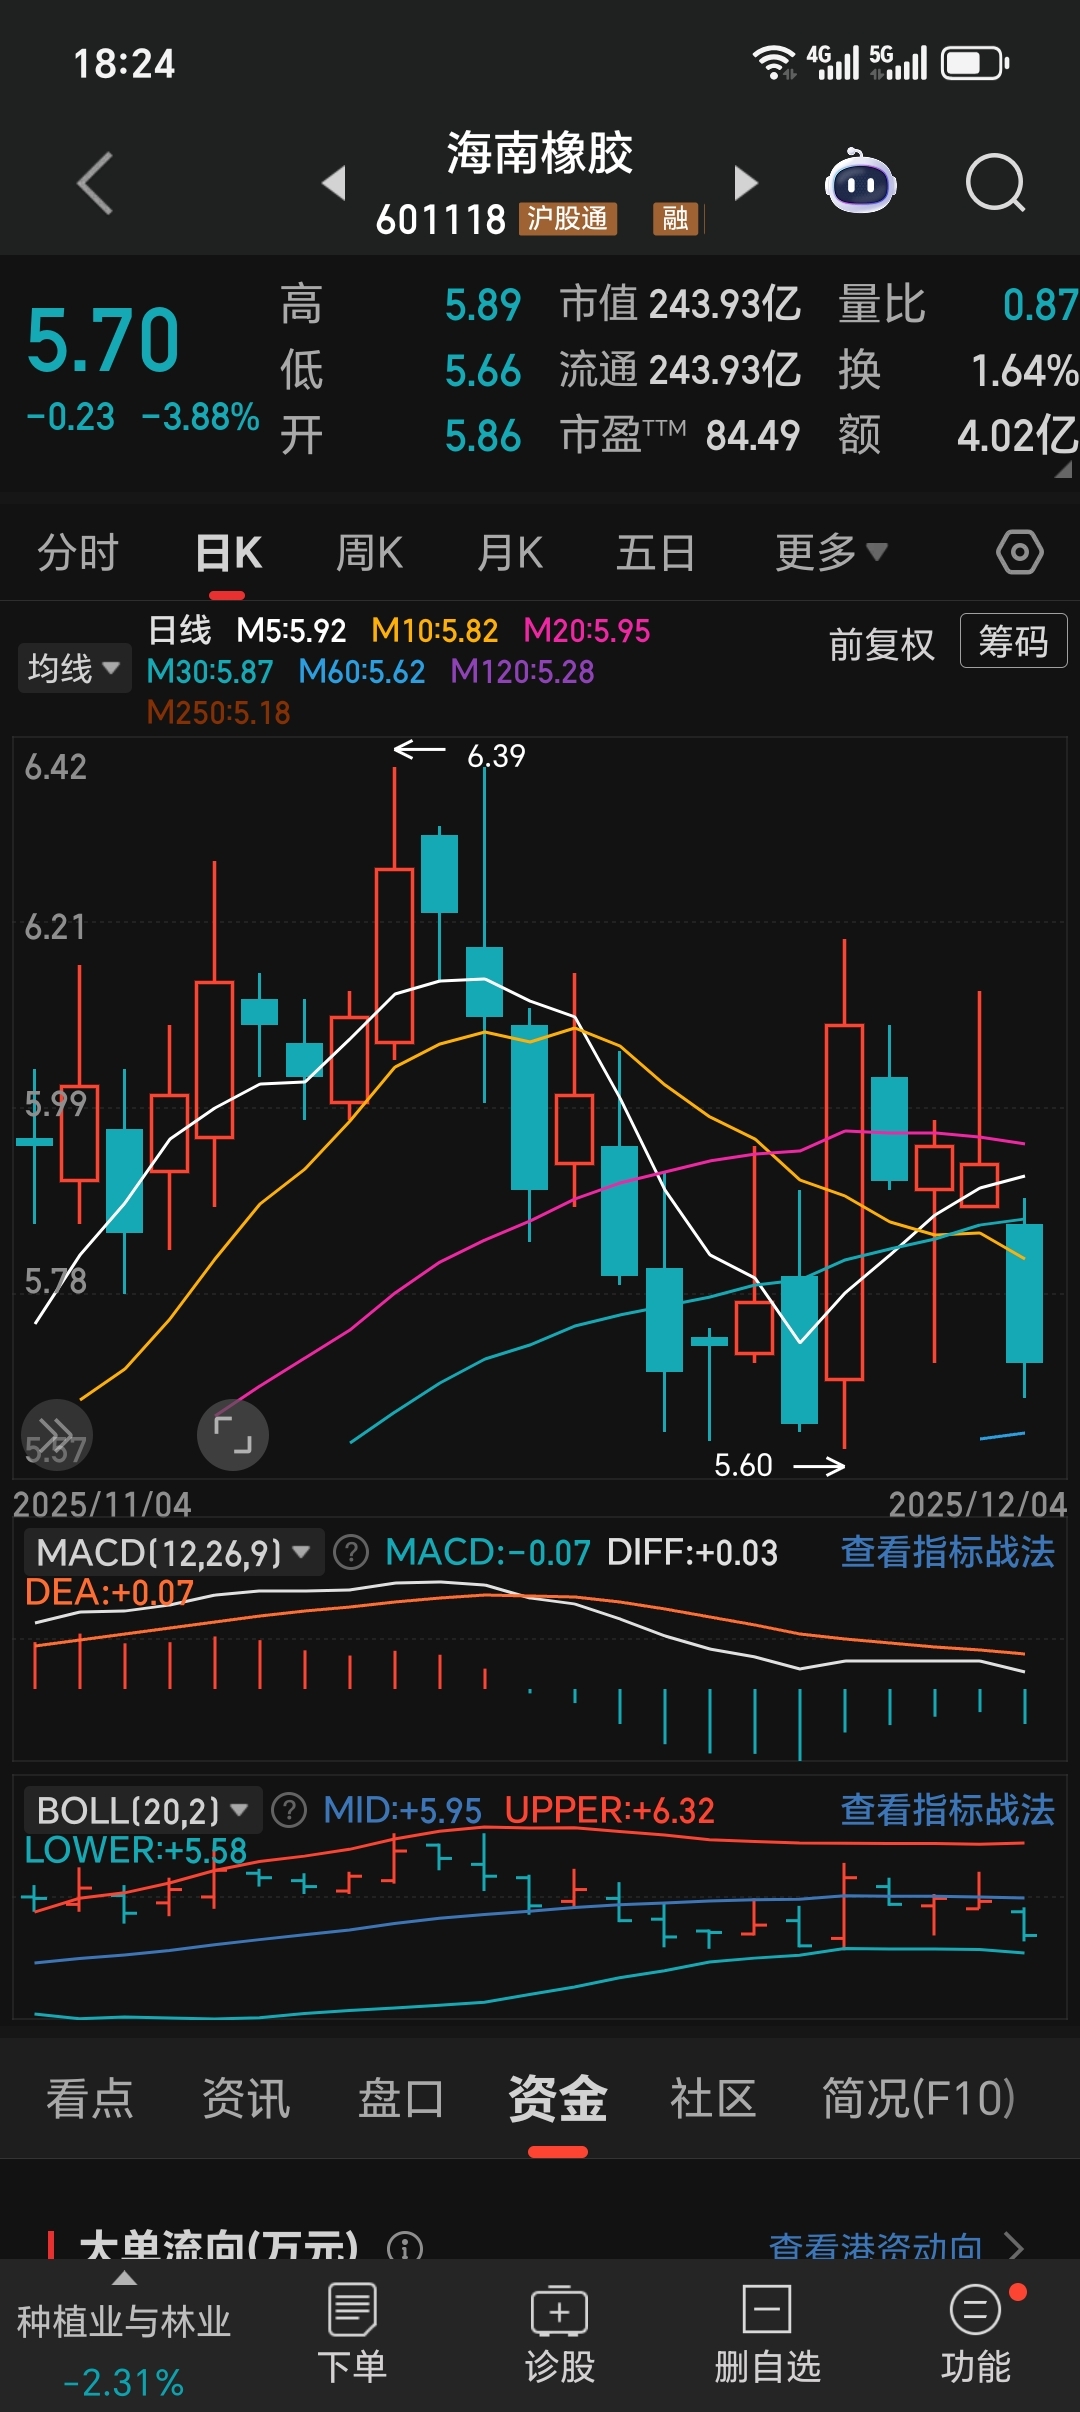Select the 五日 chart tab
1080x2412 pixels.
click(655, 552)
